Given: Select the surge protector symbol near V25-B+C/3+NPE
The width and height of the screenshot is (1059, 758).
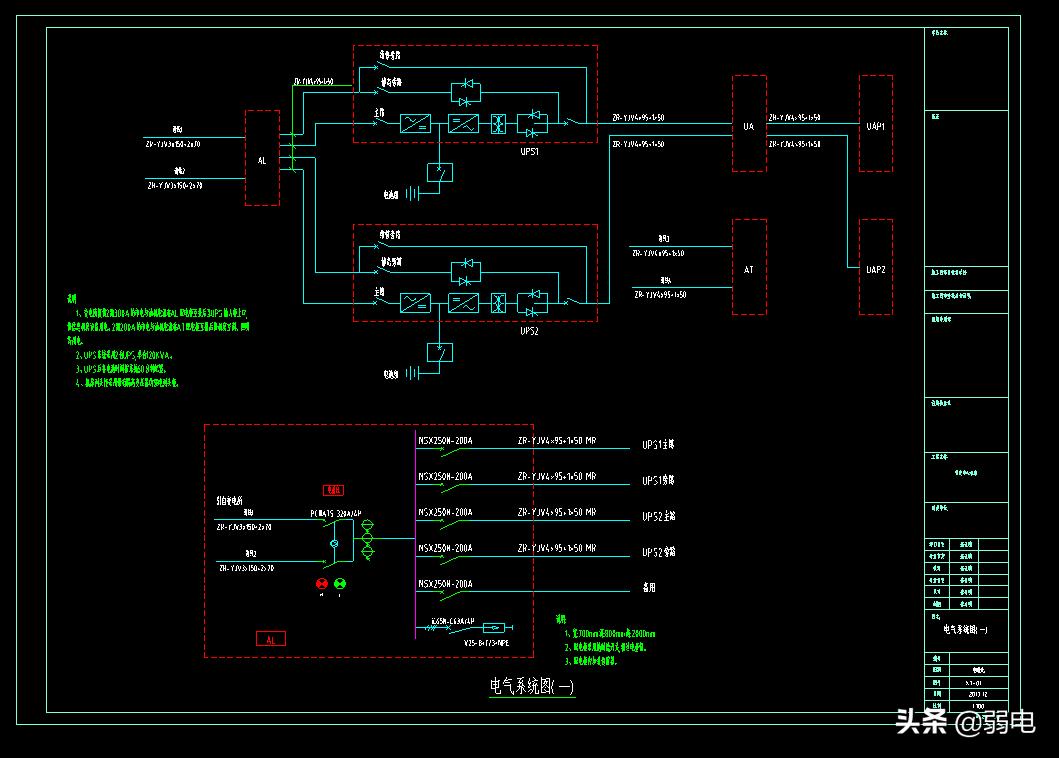Looking at the screenshot, I should click(491, 628).
